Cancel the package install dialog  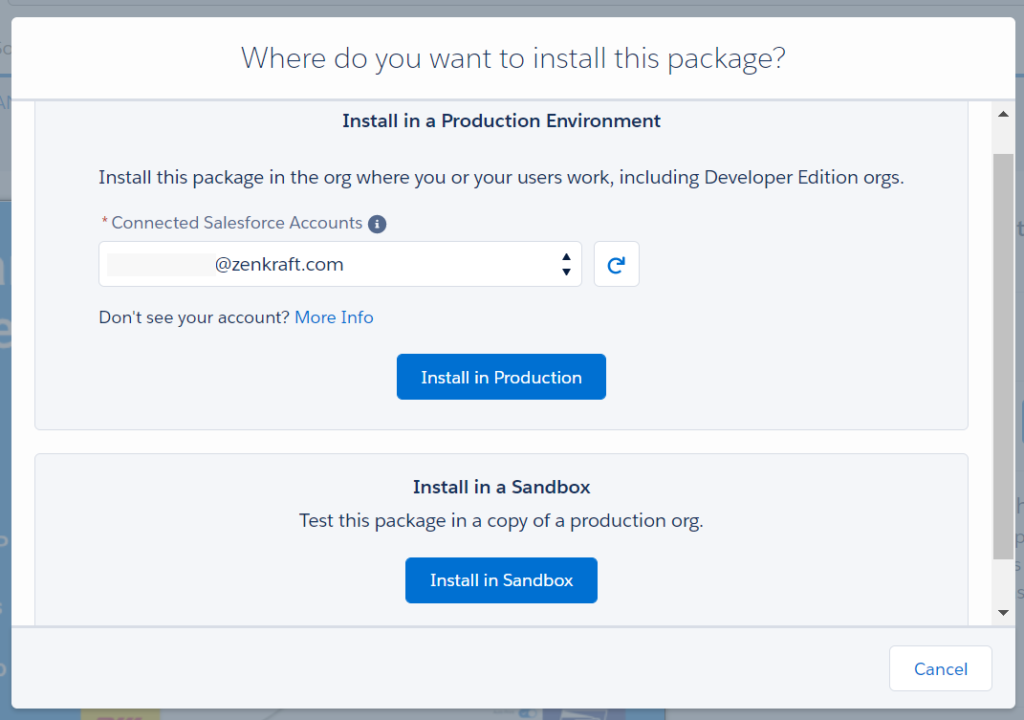(x=940, y=669)
